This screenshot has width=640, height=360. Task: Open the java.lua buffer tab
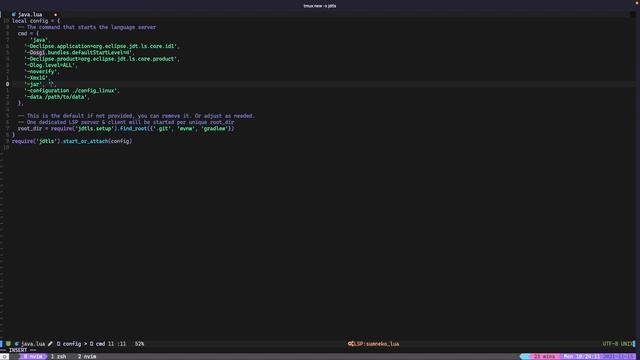pos(30,14)
